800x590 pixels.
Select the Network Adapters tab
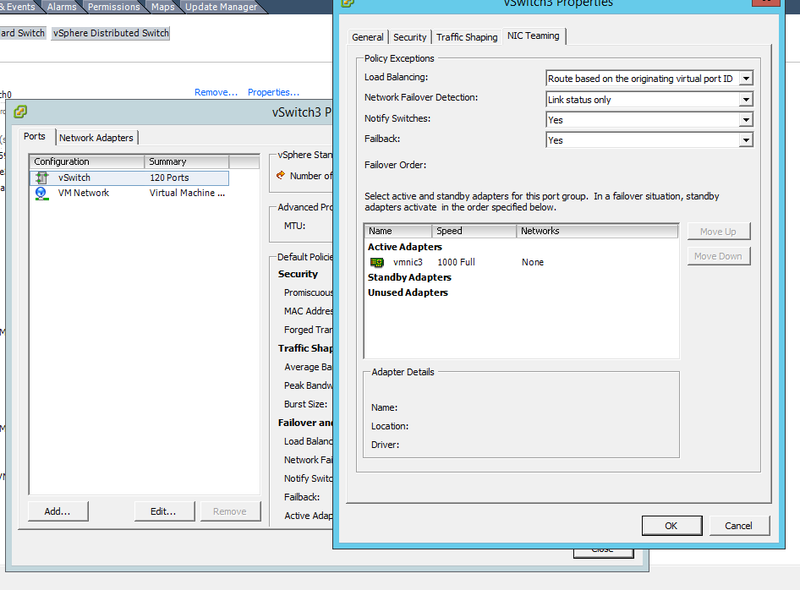click(97, 137)
